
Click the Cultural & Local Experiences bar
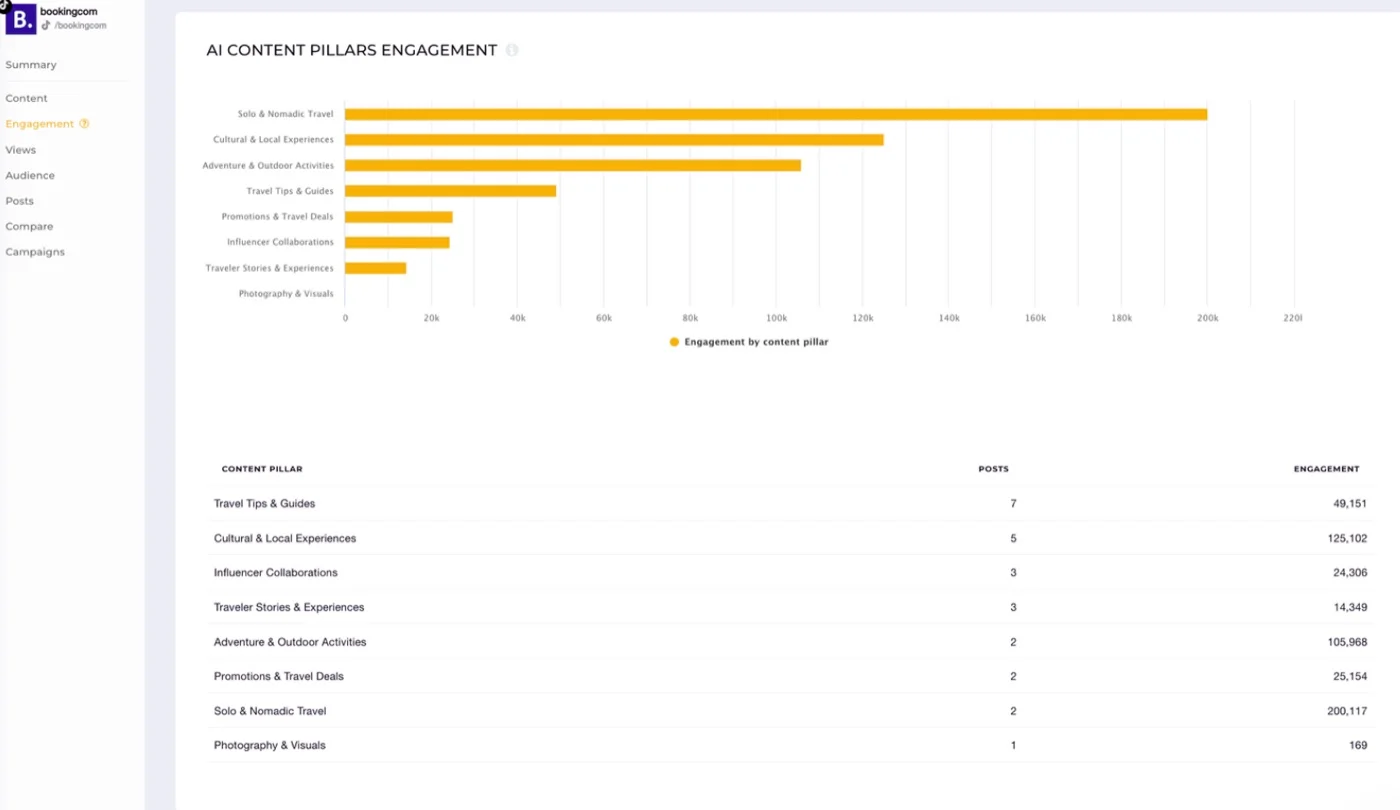pyautogui.click(x=614, y=140)
